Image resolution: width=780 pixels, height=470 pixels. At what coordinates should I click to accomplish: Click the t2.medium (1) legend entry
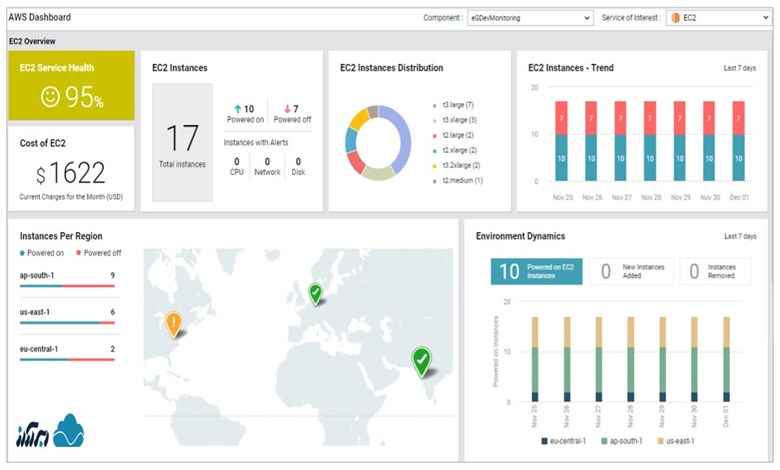[458, 181]
